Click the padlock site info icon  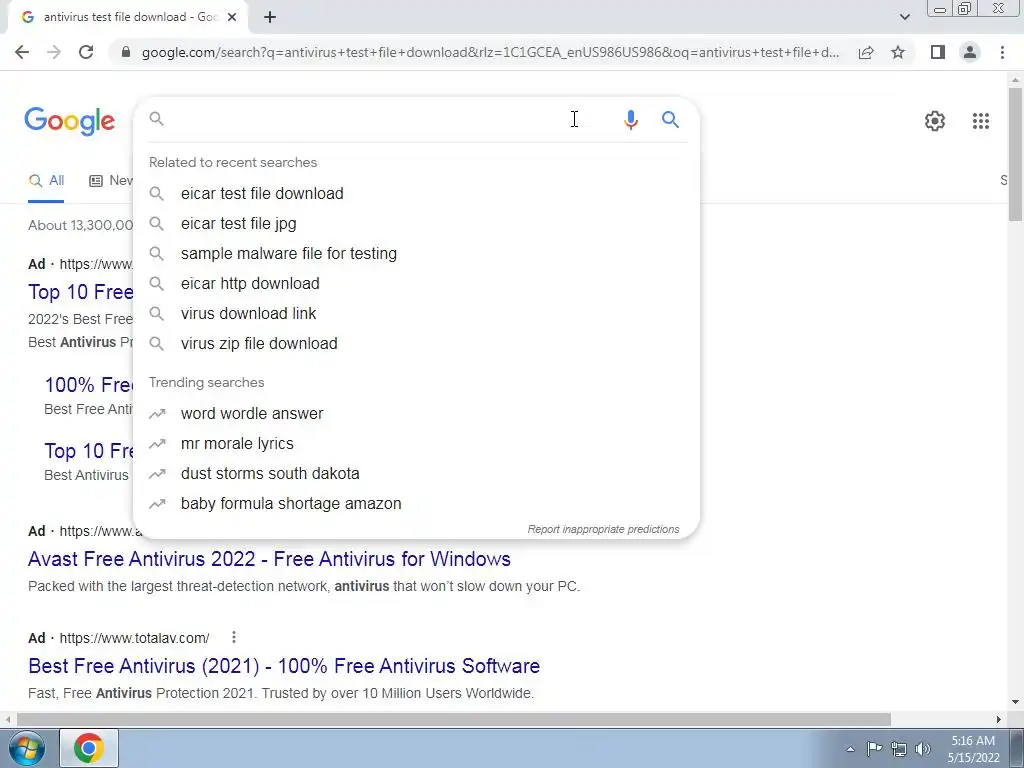(x=126, y=52)
